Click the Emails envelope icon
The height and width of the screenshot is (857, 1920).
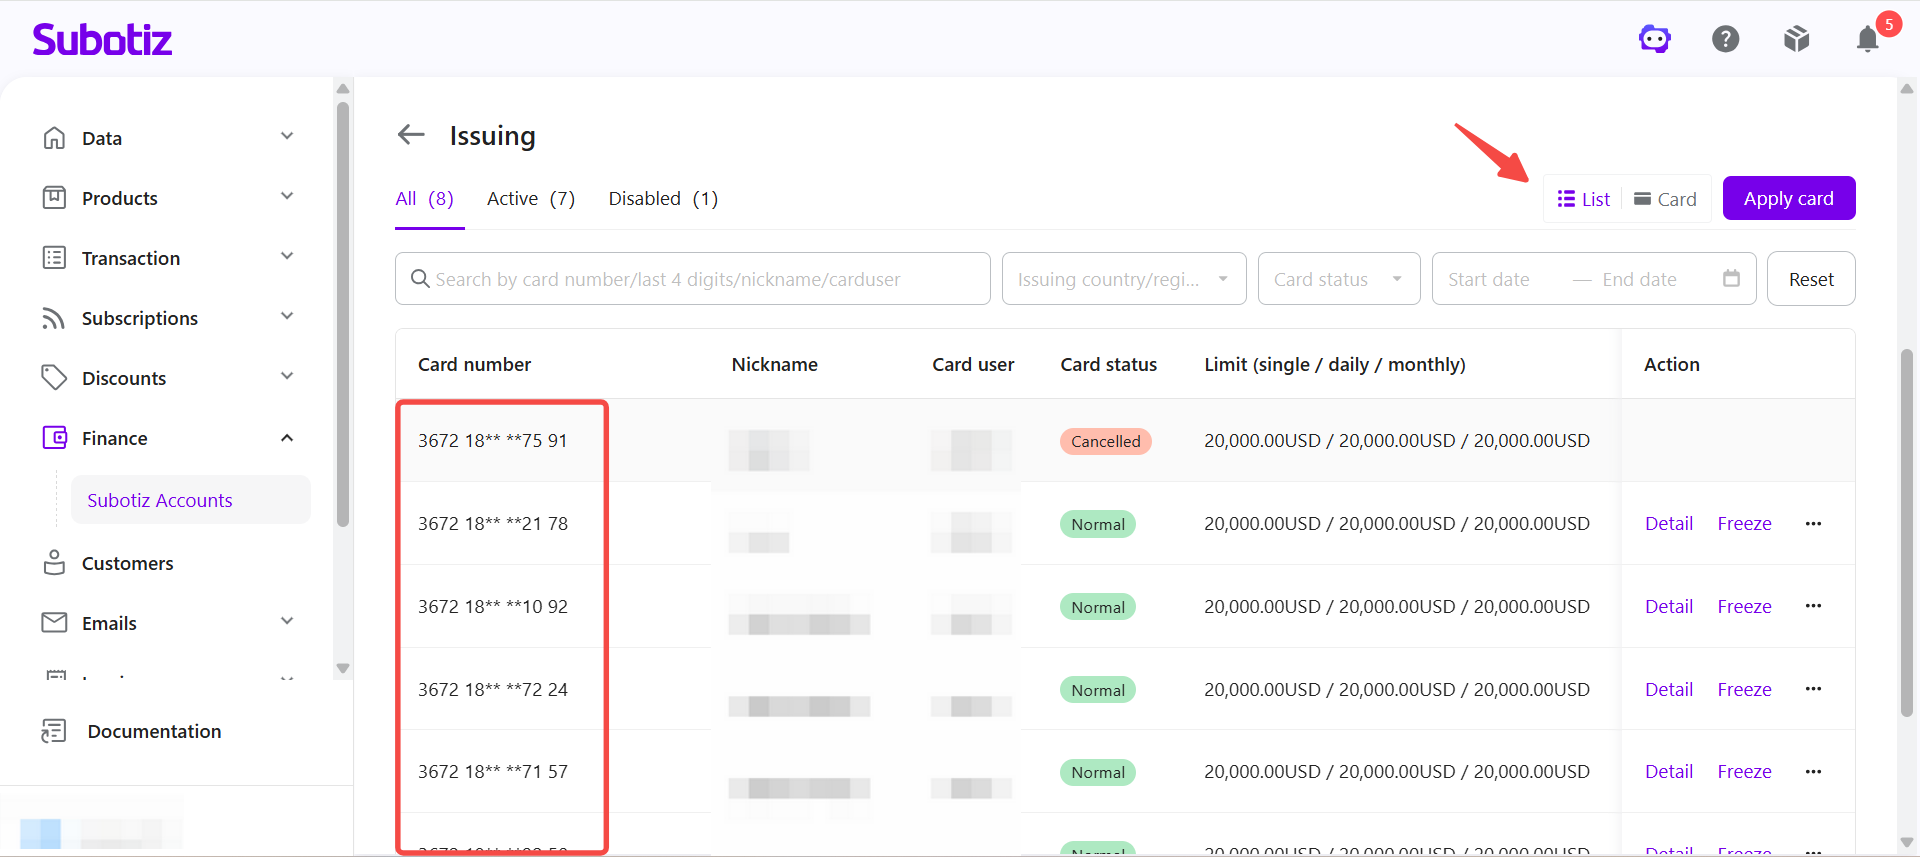[x=54, y=623]
